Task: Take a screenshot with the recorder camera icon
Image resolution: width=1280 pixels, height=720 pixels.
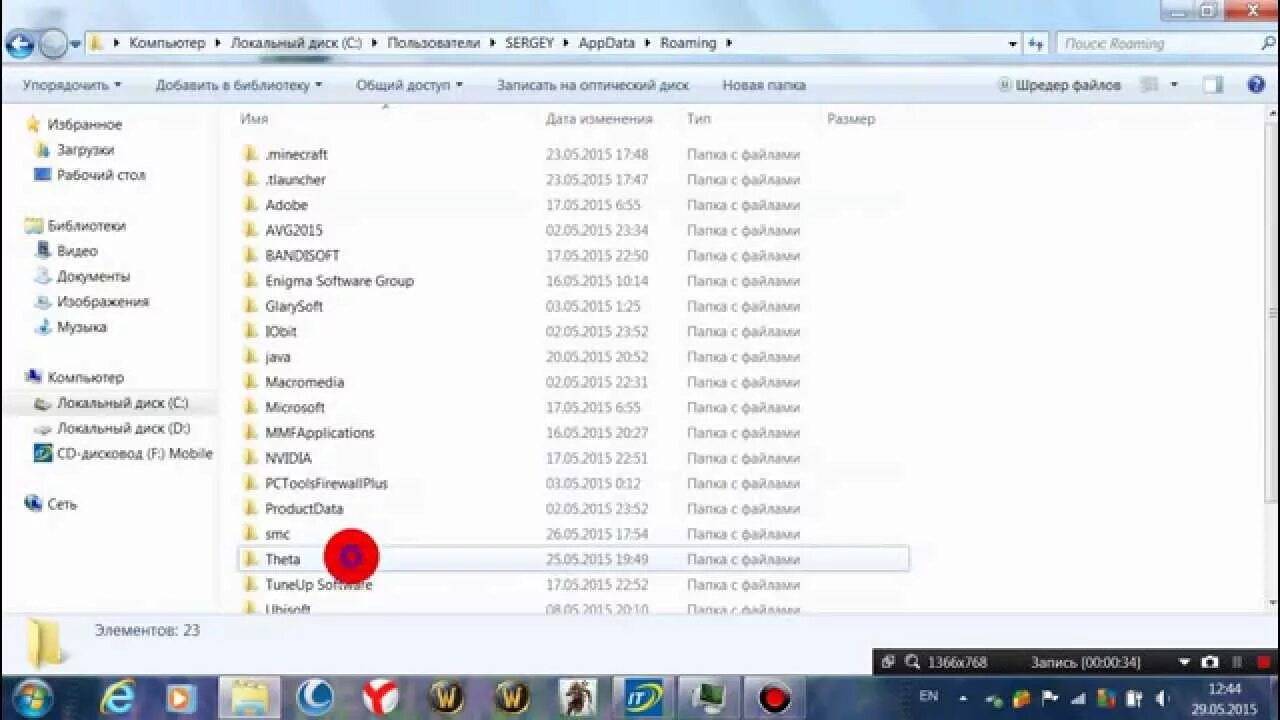Action: pos(1210,662)
